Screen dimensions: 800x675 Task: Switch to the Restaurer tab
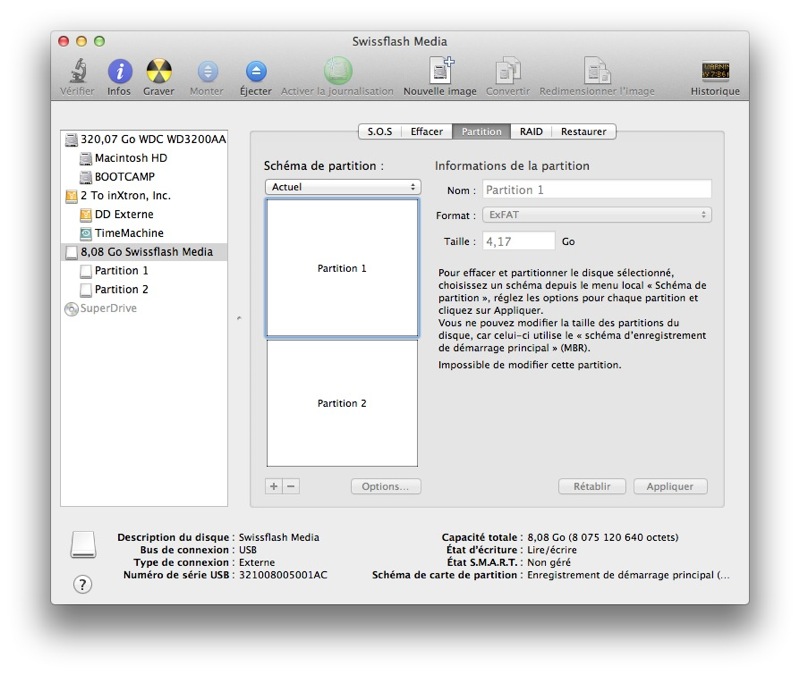coord(583,132)
